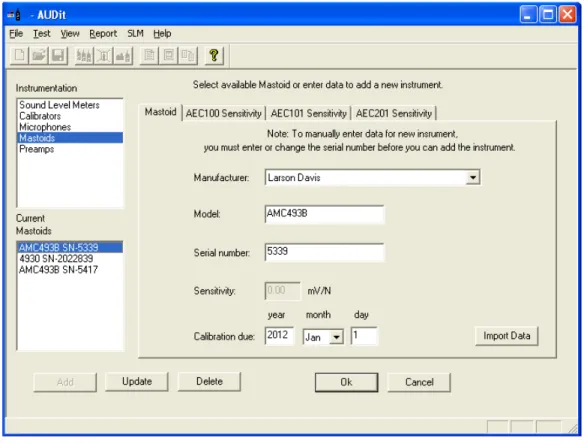Click the Save floppy disk icon

click(58, 56)
